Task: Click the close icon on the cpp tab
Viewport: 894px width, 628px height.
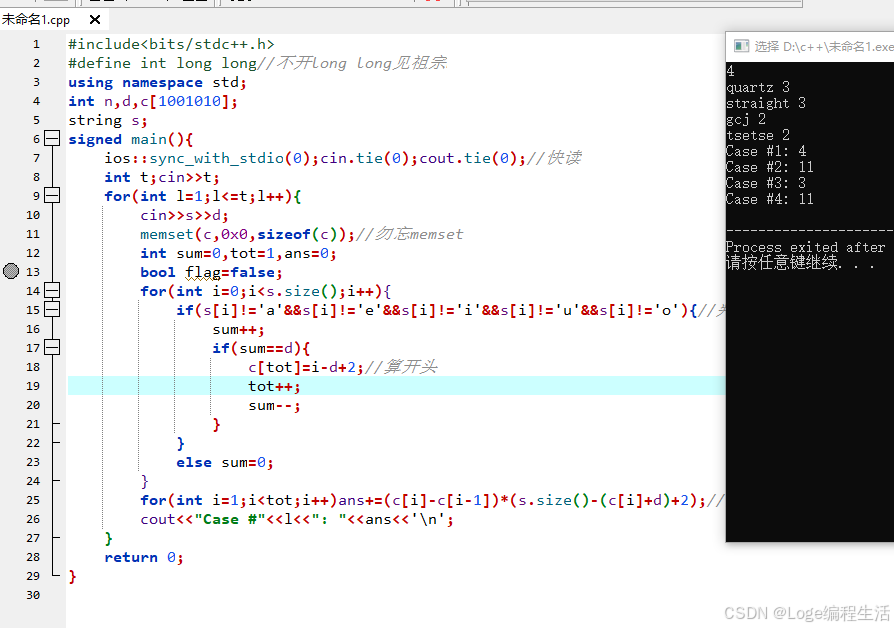Action: 95,18
